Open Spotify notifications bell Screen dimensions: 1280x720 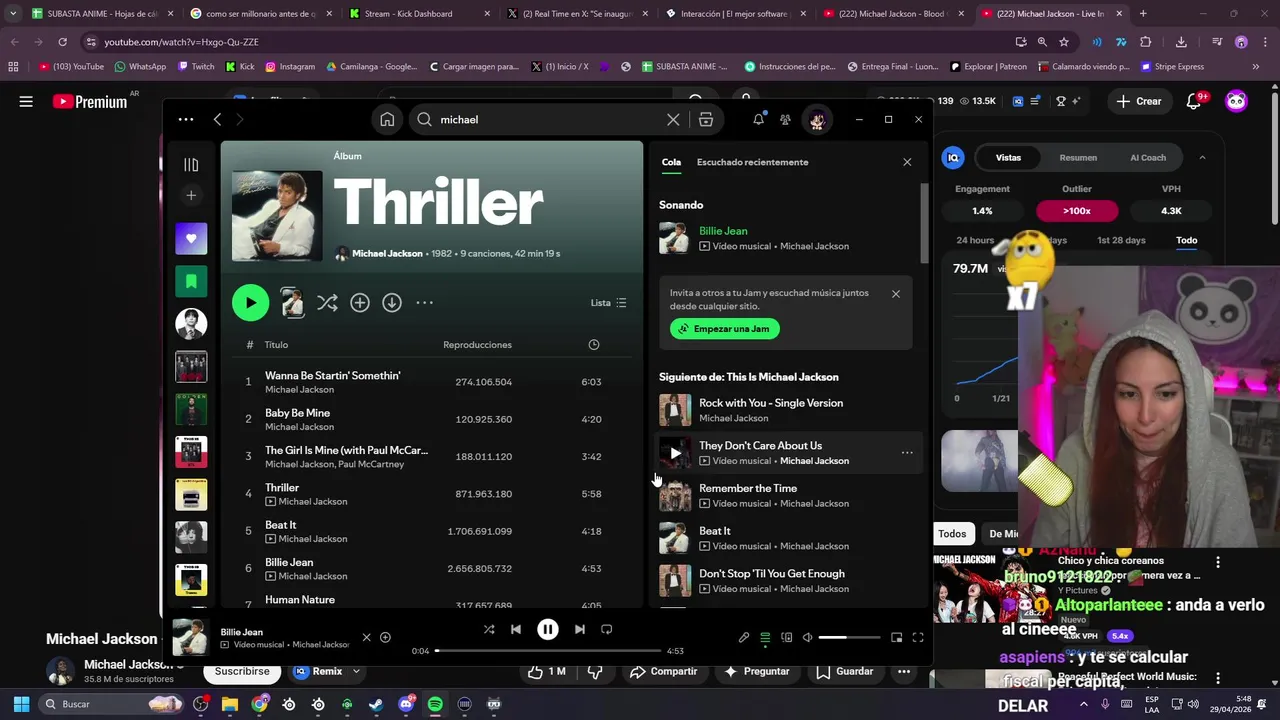point(758,119)
